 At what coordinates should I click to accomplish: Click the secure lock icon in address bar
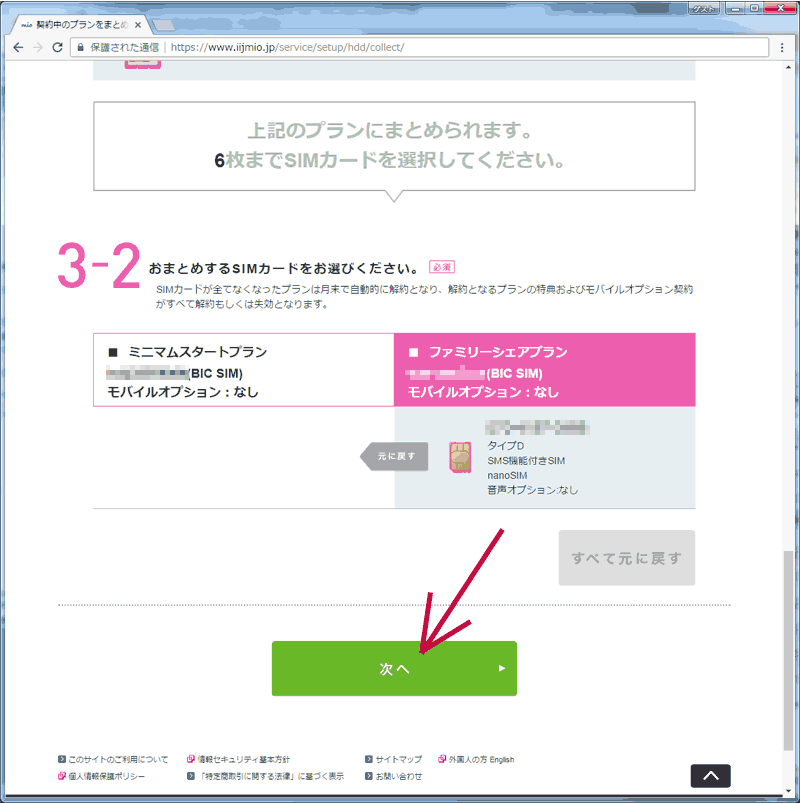80,47
